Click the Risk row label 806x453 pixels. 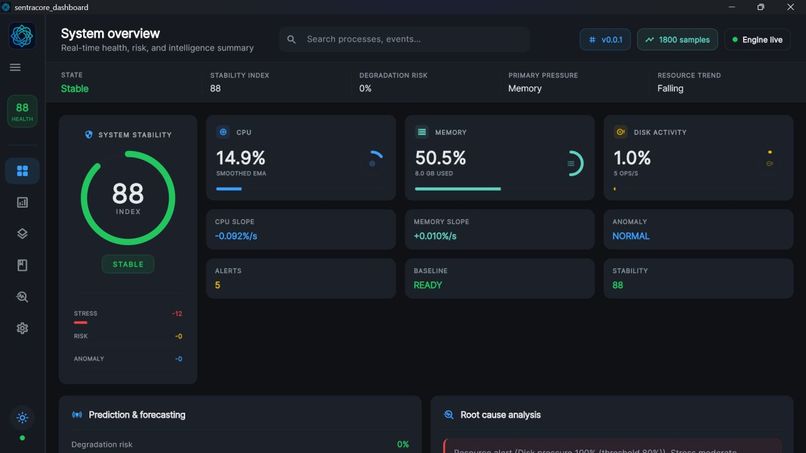(x=81, y=336)
